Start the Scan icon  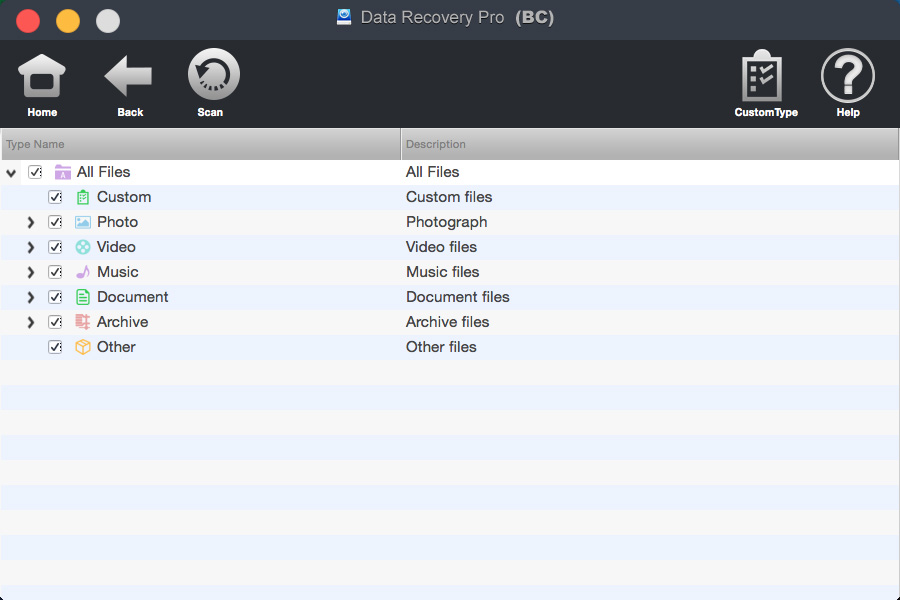pyautogui.click(x=214, y=74)
